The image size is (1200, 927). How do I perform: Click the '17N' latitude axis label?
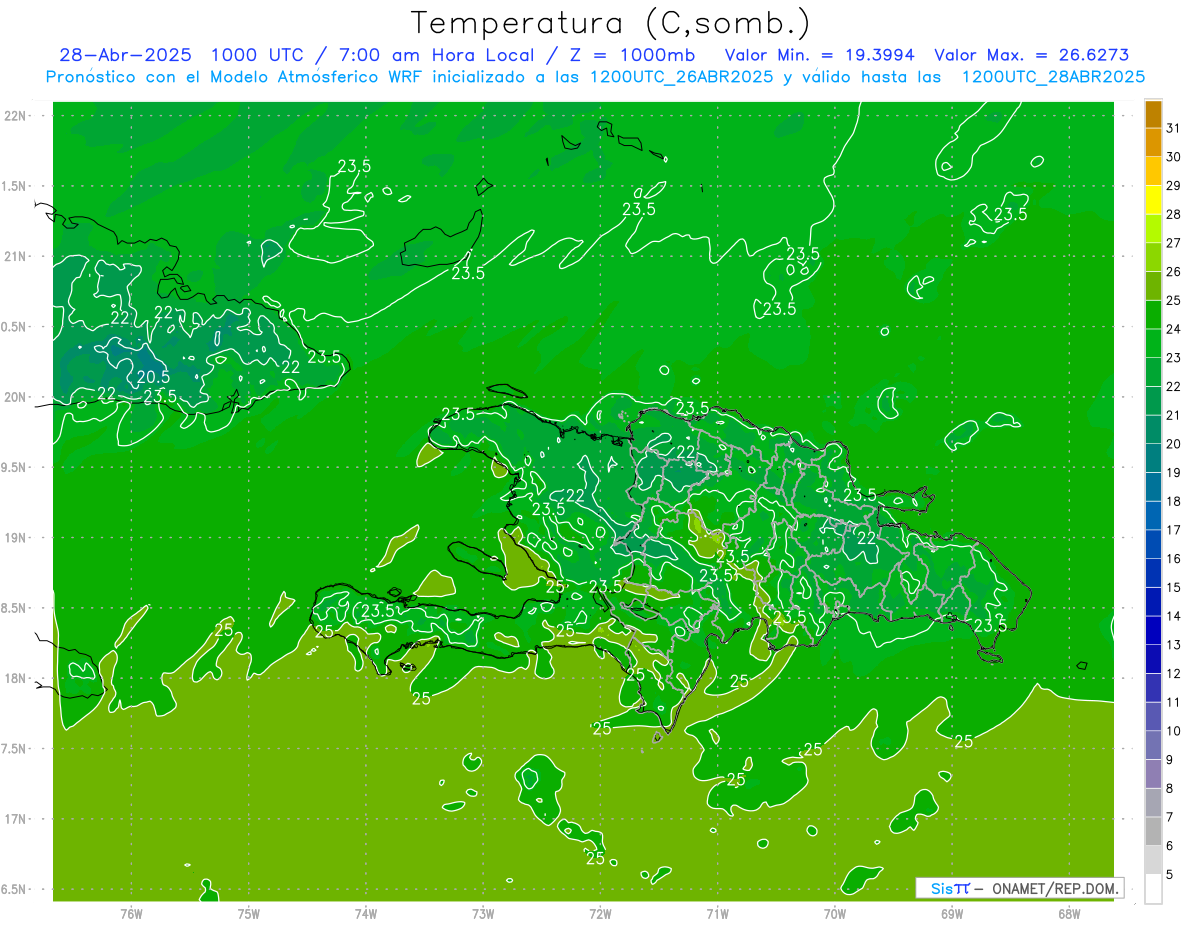[17, 820]
